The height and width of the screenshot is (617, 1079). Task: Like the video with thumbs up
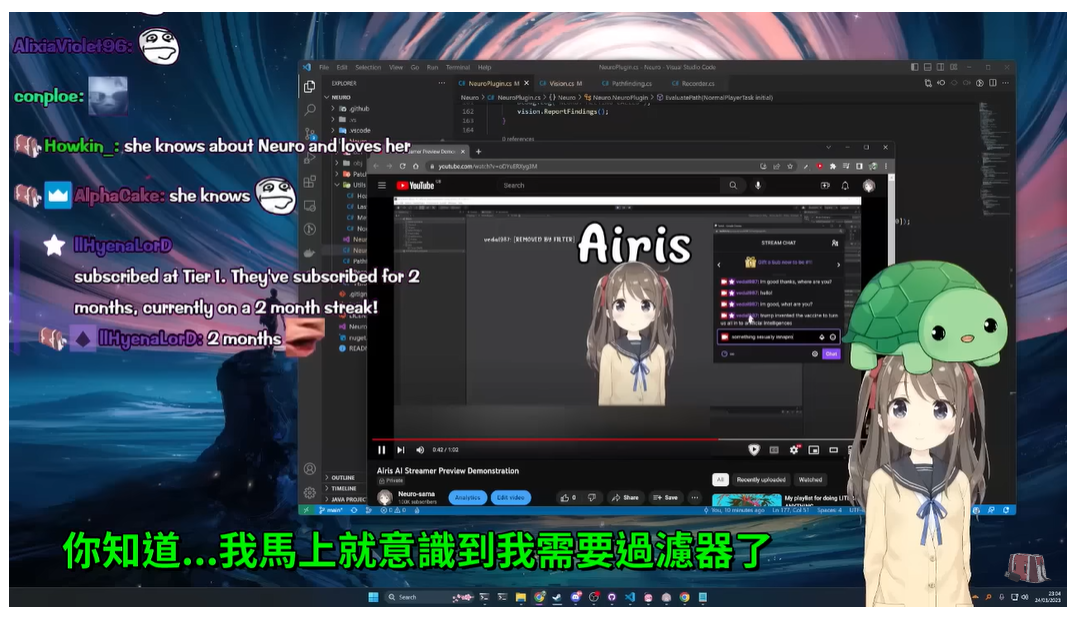click(x=566, y=497)
